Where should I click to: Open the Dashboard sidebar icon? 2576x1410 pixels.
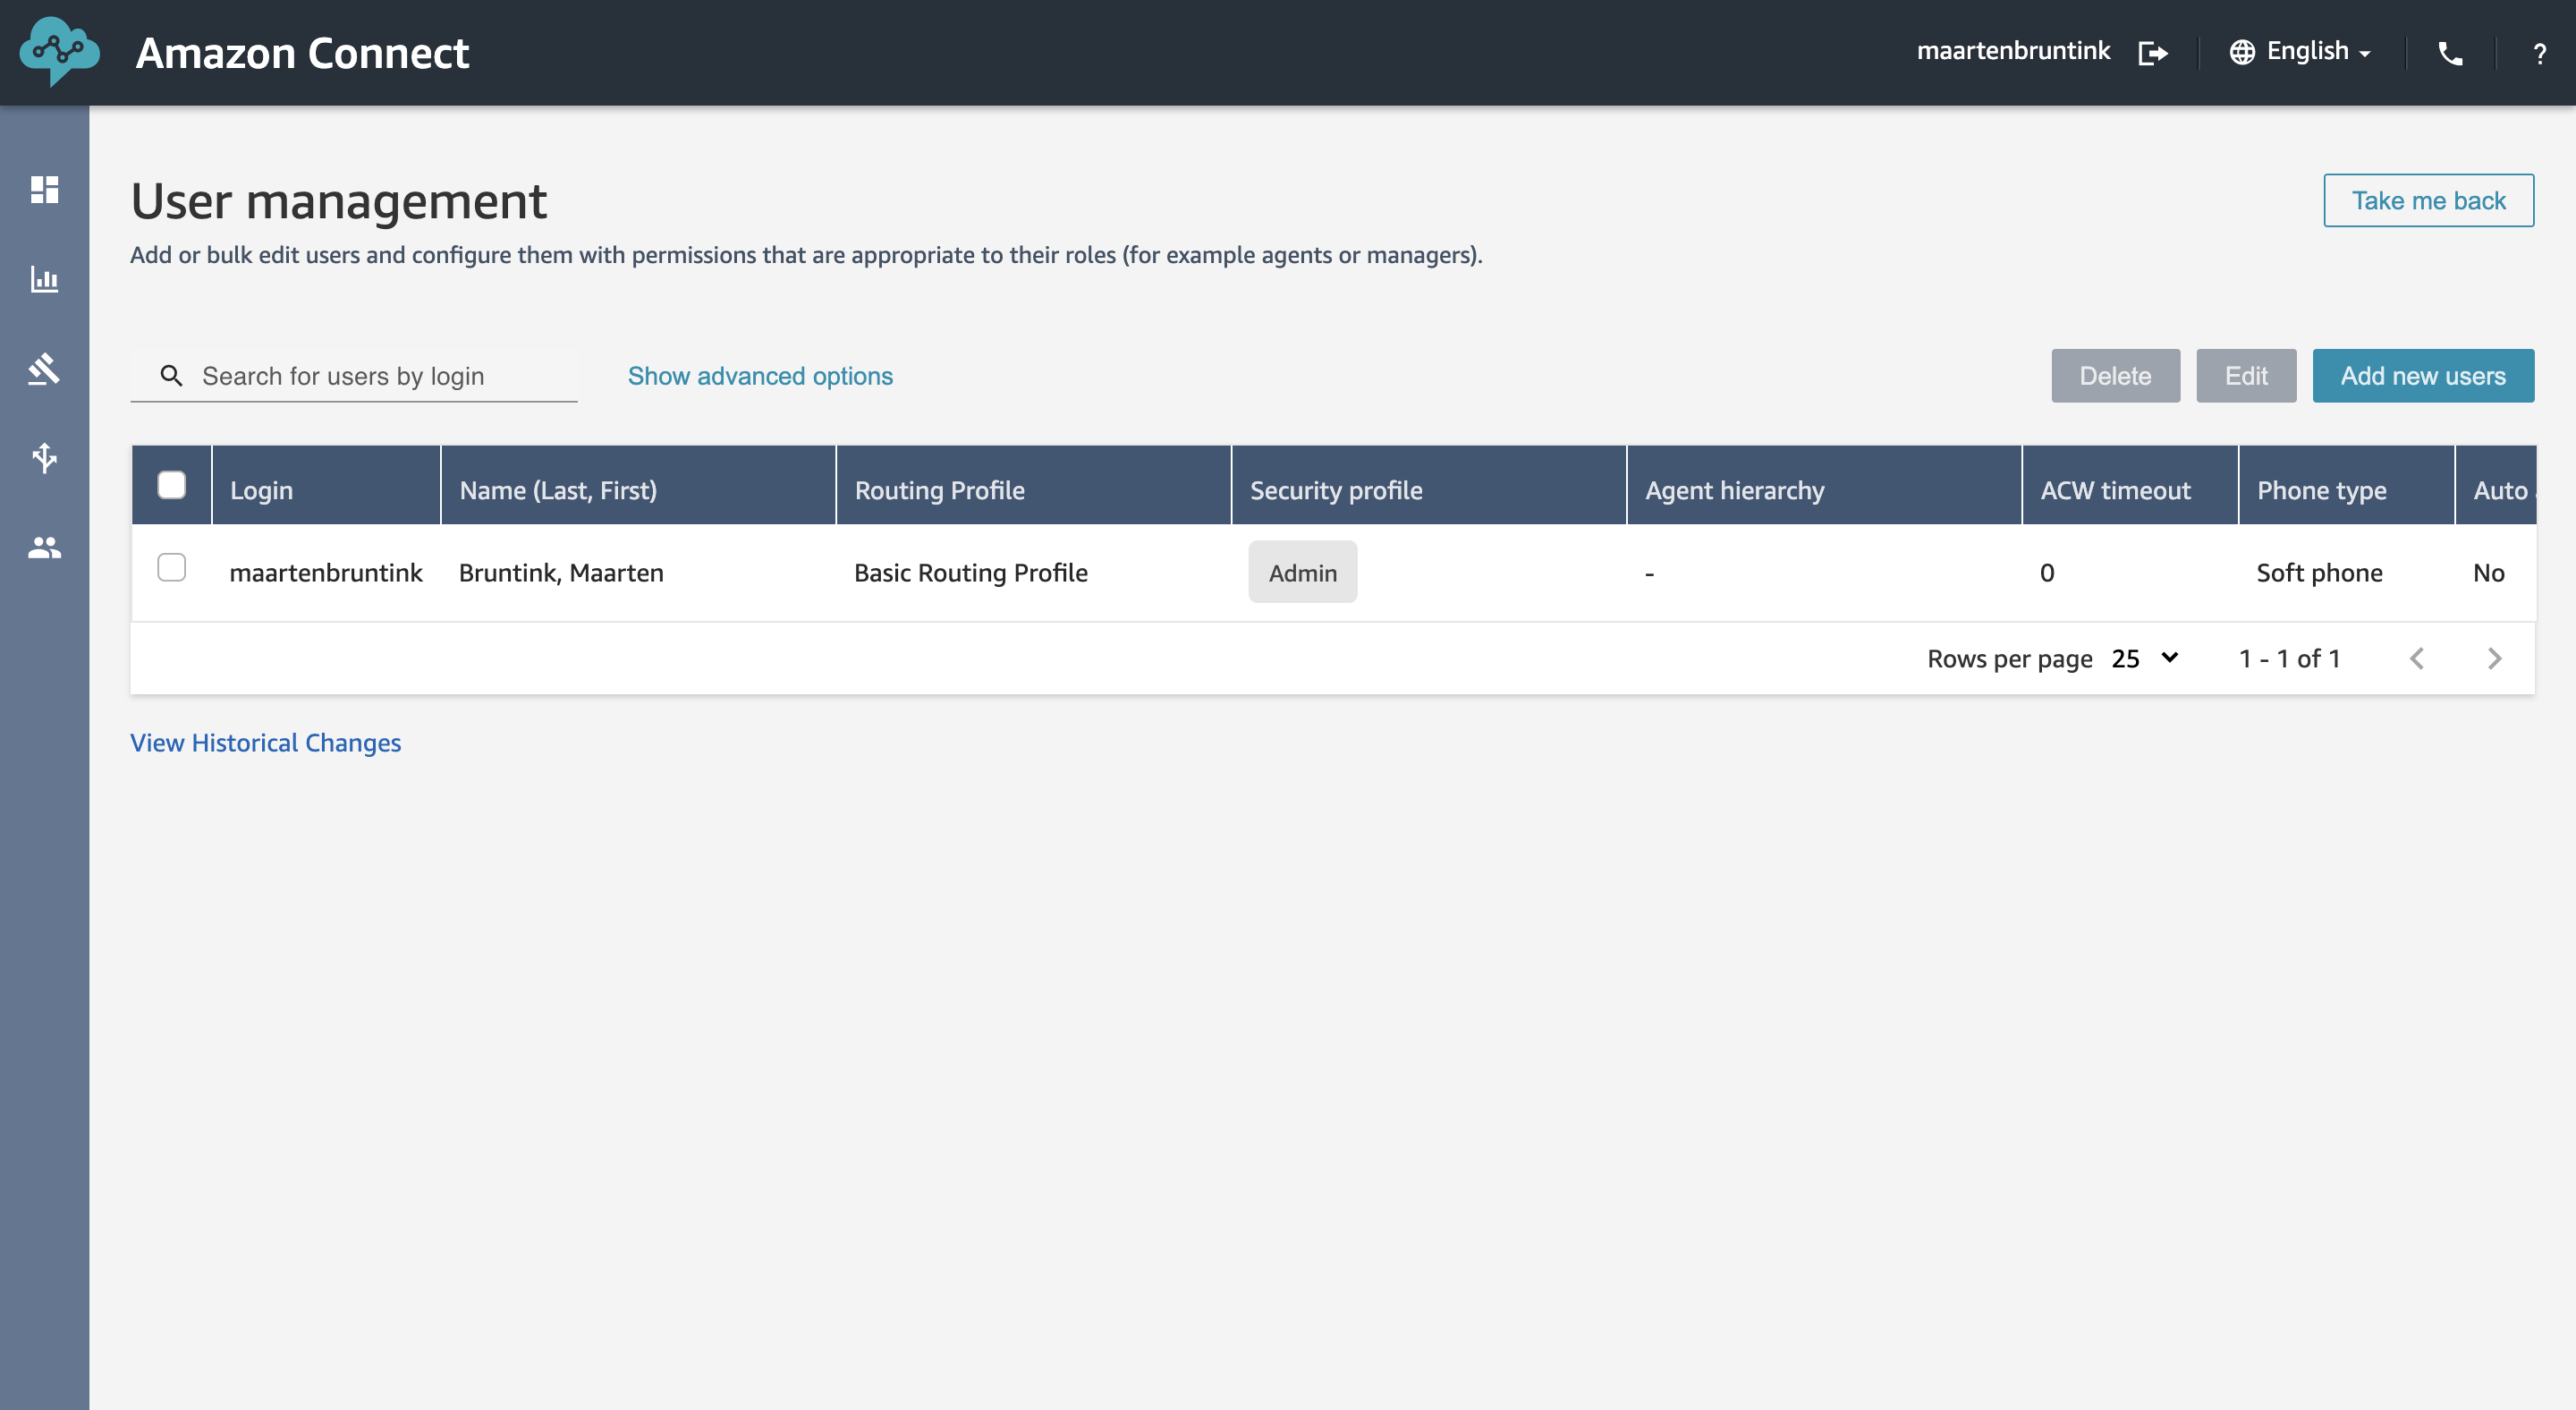44,189
